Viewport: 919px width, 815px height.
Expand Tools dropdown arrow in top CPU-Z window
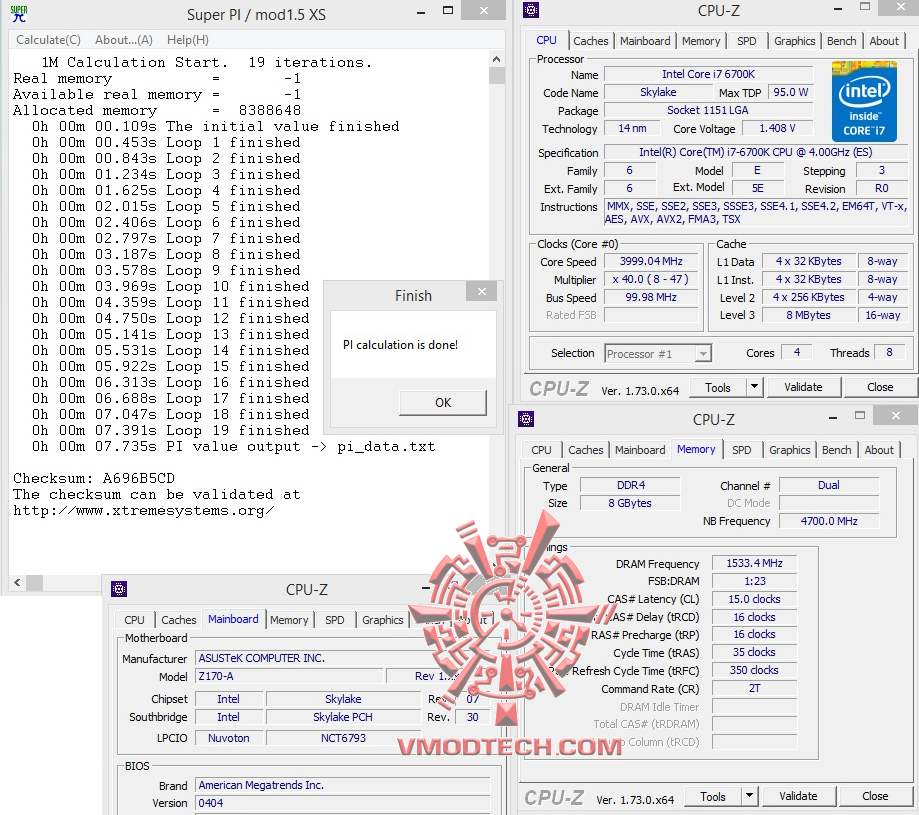click(x=754, y=387)
